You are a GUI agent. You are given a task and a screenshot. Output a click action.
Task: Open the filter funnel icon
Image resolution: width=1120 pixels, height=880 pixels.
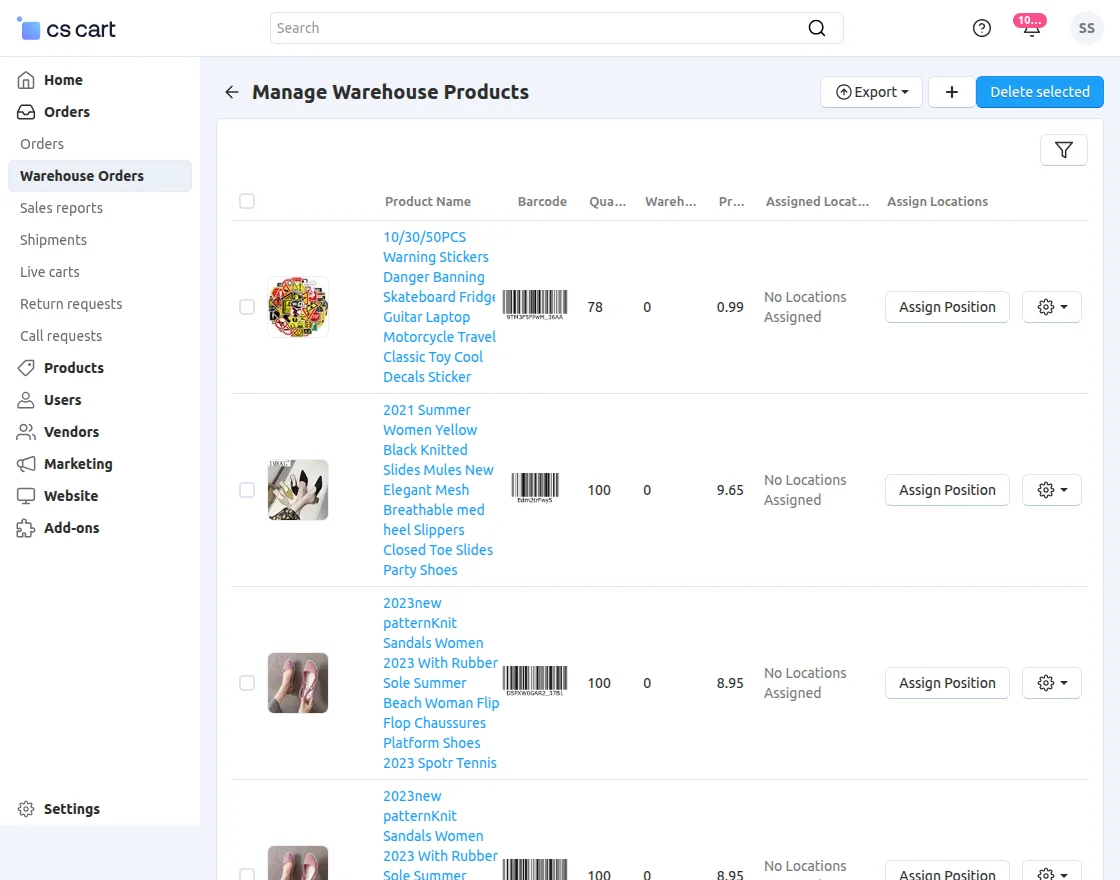(1064, 150)
